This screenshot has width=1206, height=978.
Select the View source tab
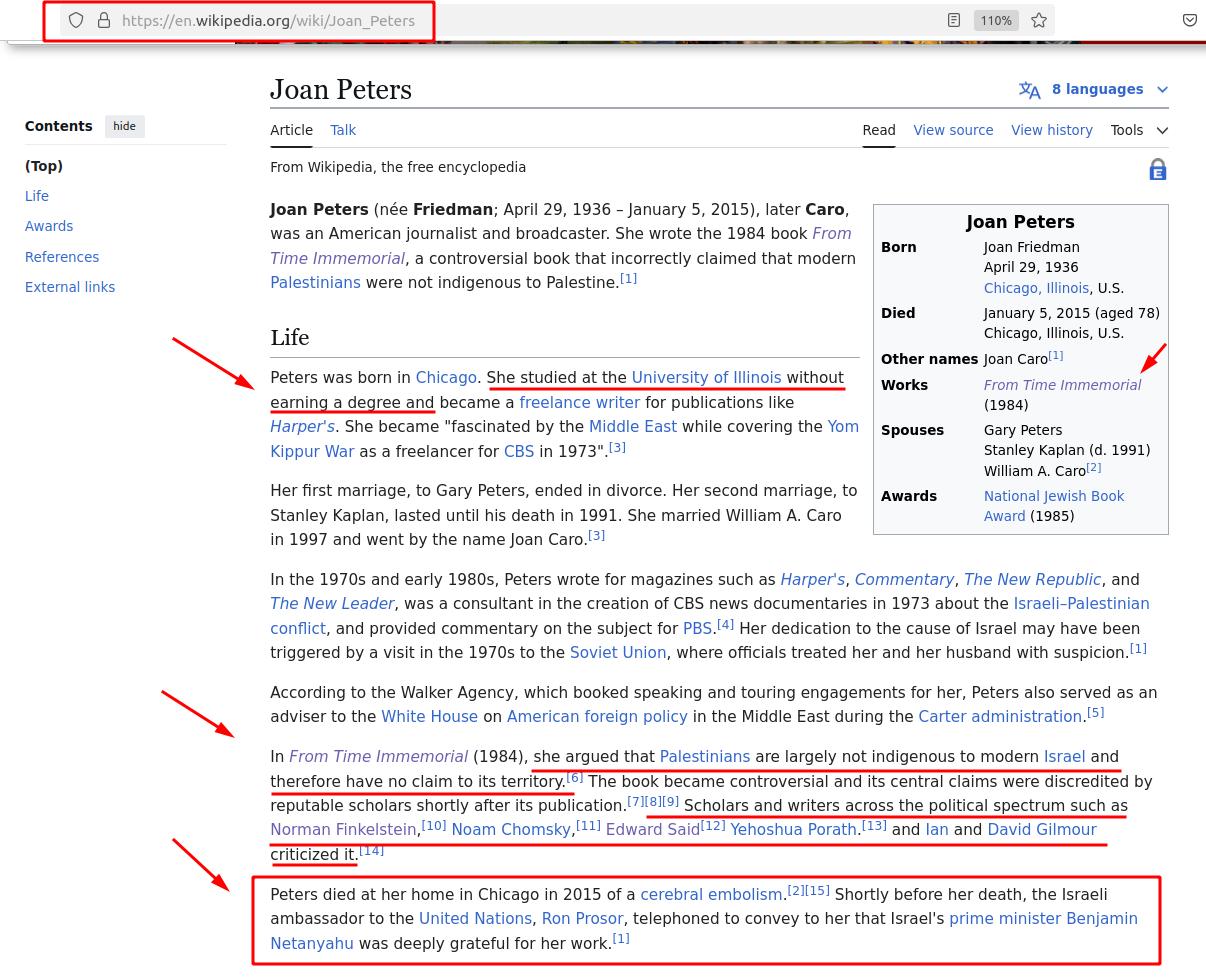pyautogui.click(x=953, y=130)
